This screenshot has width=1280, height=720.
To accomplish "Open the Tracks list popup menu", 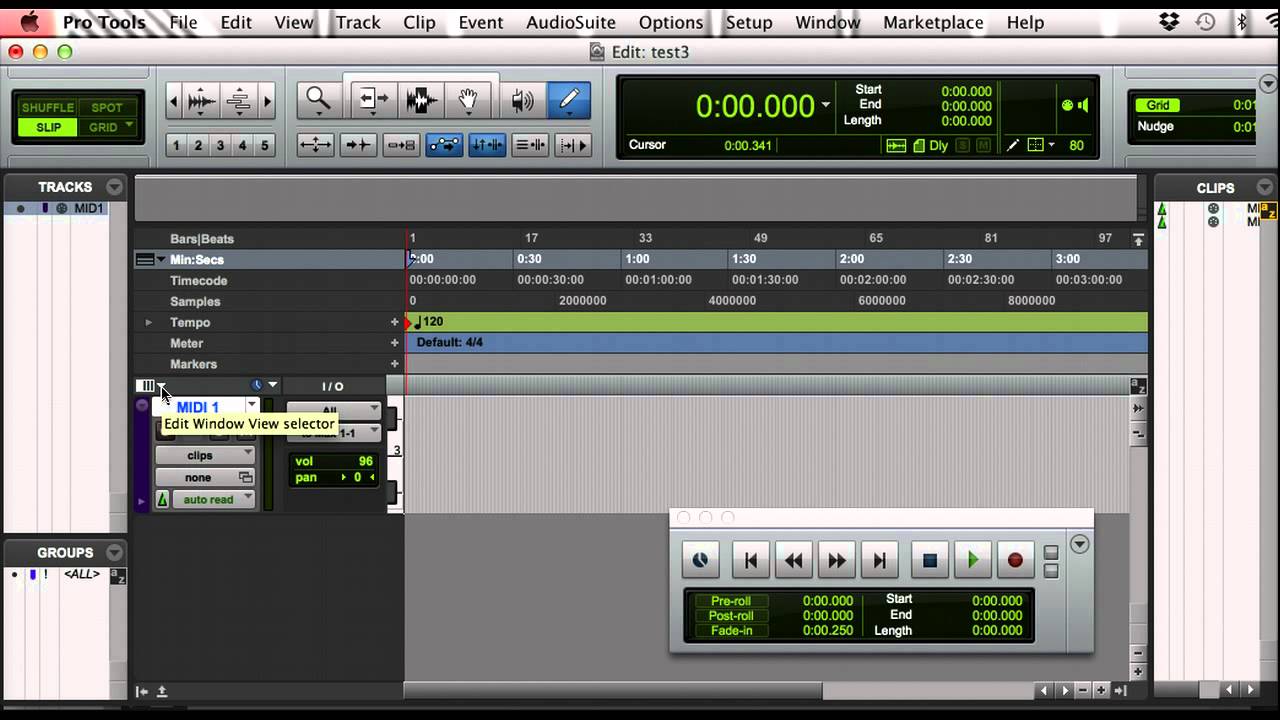I will click(114, 187).
